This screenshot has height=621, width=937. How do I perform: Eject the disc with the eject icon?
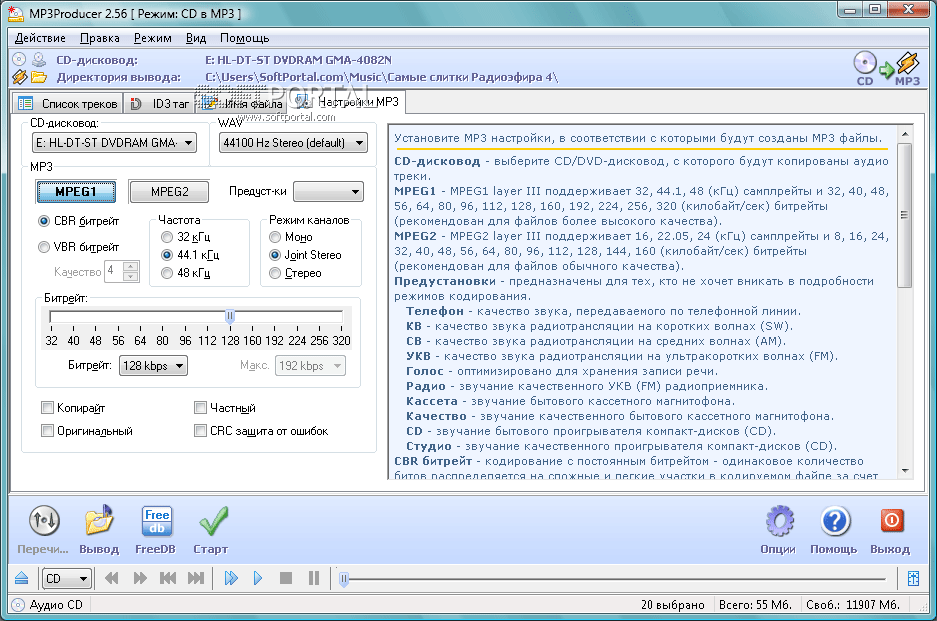(22, 578)
